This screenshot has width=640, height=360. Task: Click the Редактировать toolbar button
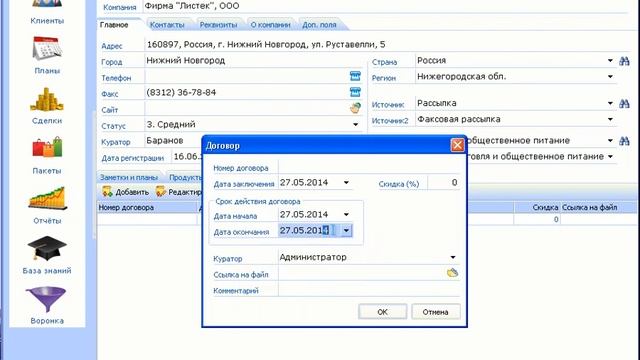point(179,191)
